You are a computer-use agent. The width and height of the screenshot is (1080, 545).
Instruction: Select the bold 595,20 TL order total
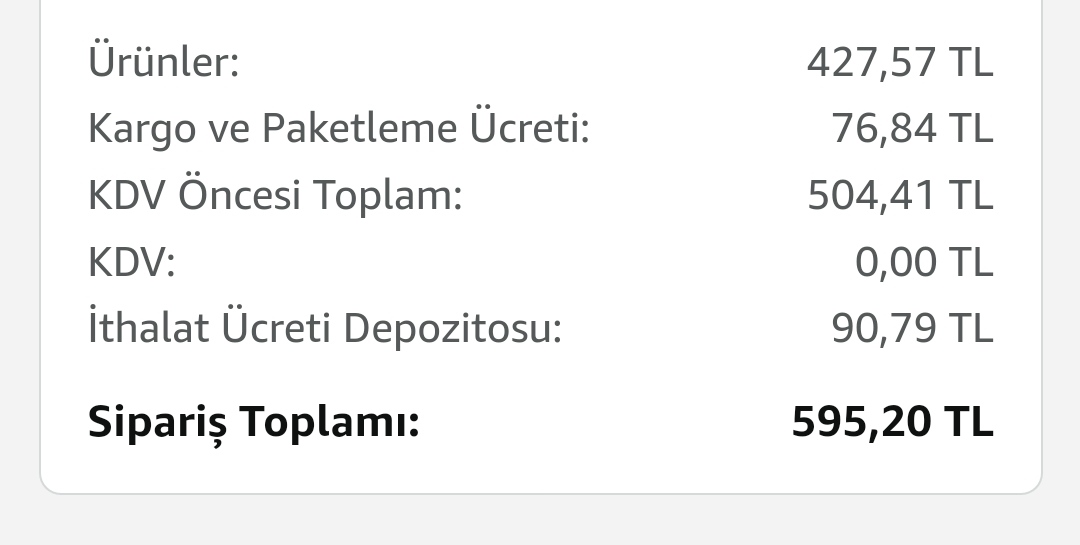coord(892,422)
